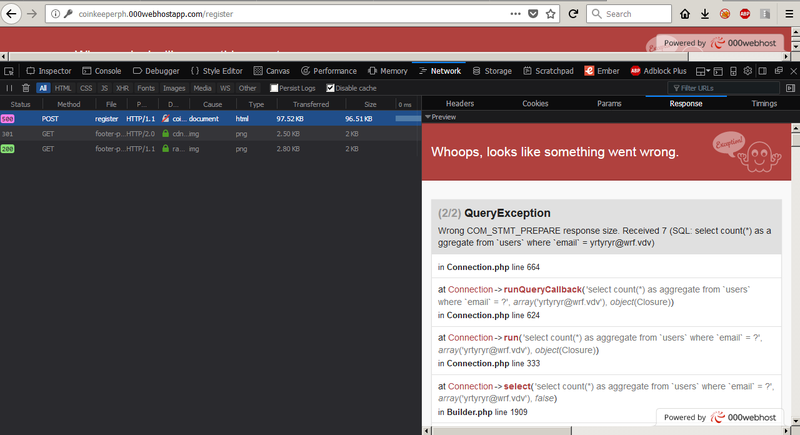The width and height of the screenshot is (800, 435).
Task: Activate the element picker icon in devtools
Action: [x=10, y=71]
